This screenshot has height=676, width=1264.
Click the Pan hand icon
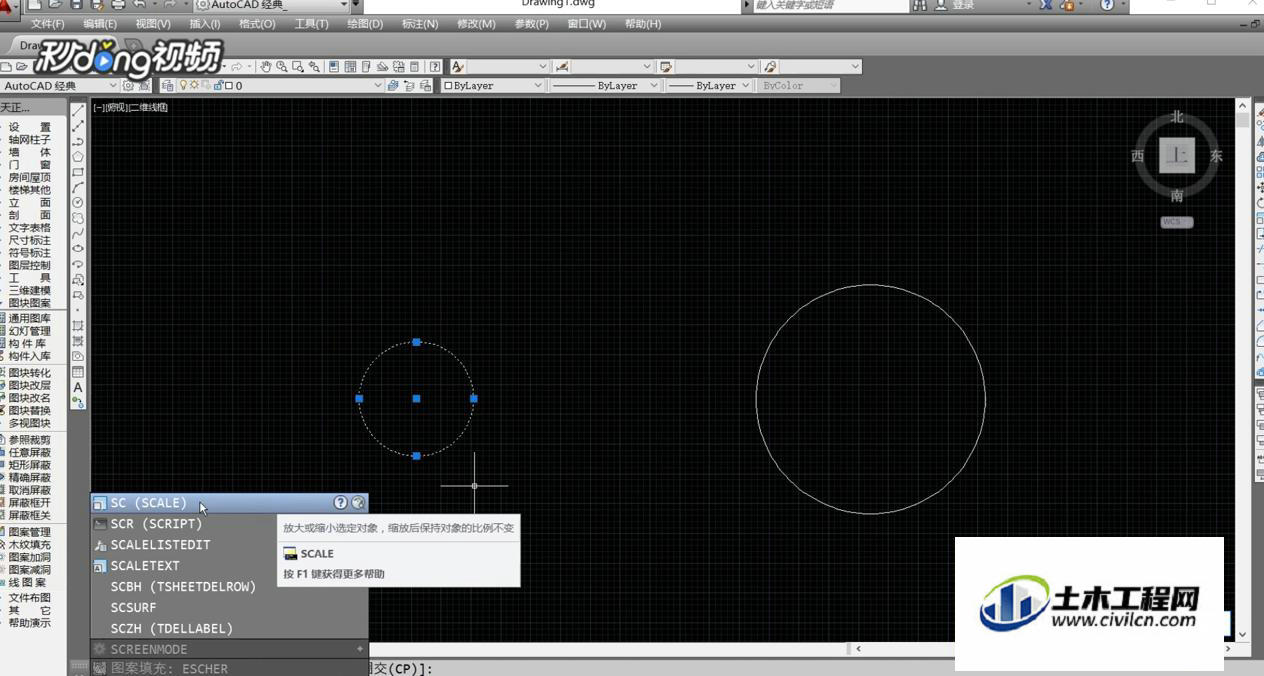pos(266,67)
